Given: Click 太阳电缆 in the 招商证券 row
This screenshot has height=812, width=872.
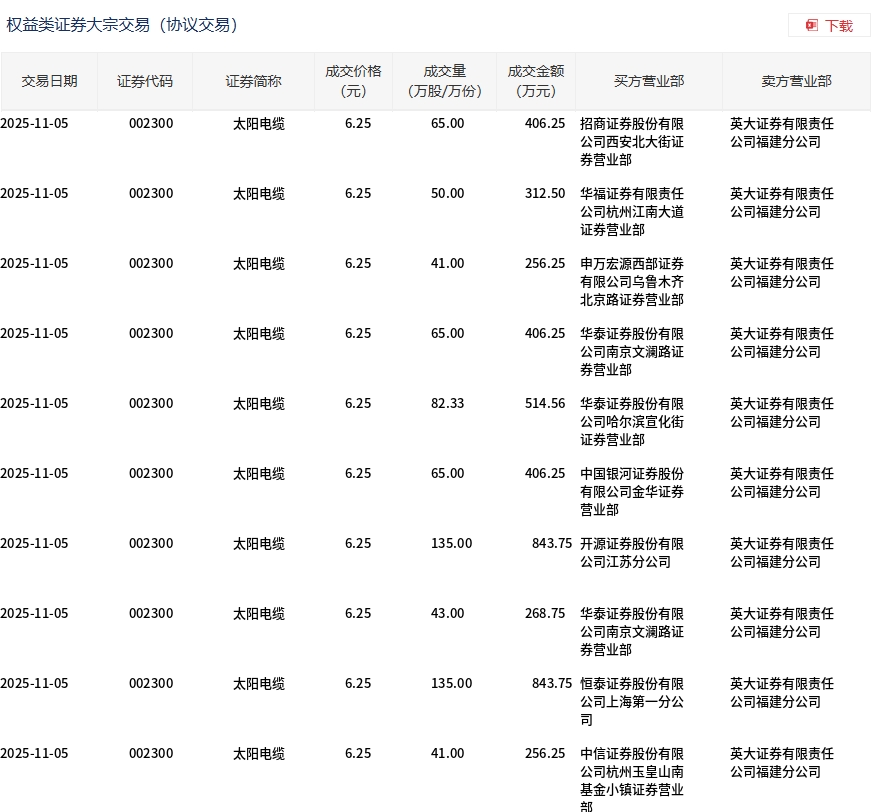Looking at the screenshot, I should click(259, 123).
